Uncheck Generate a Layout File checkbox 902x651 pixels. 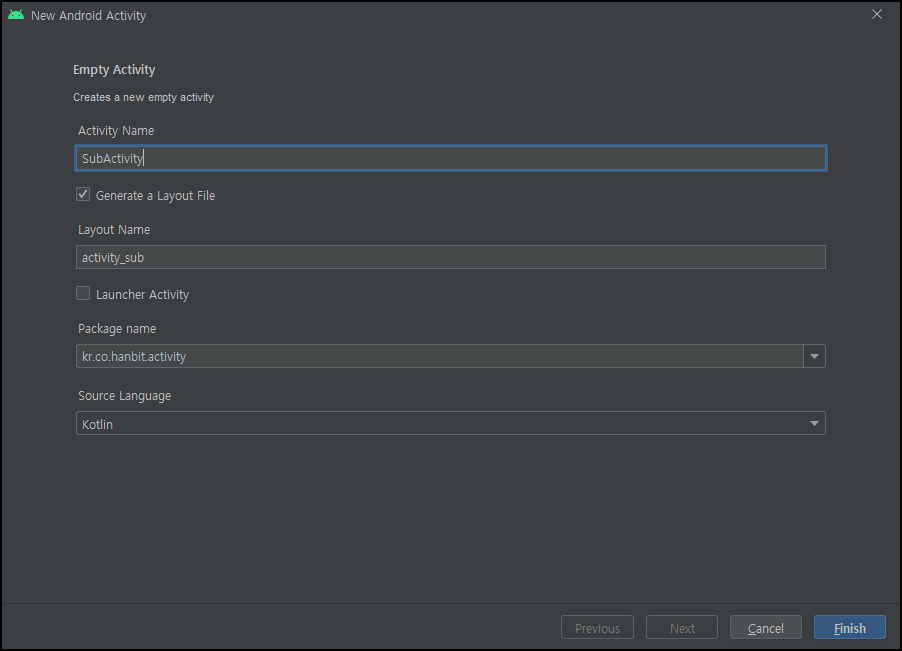(83, 194)
